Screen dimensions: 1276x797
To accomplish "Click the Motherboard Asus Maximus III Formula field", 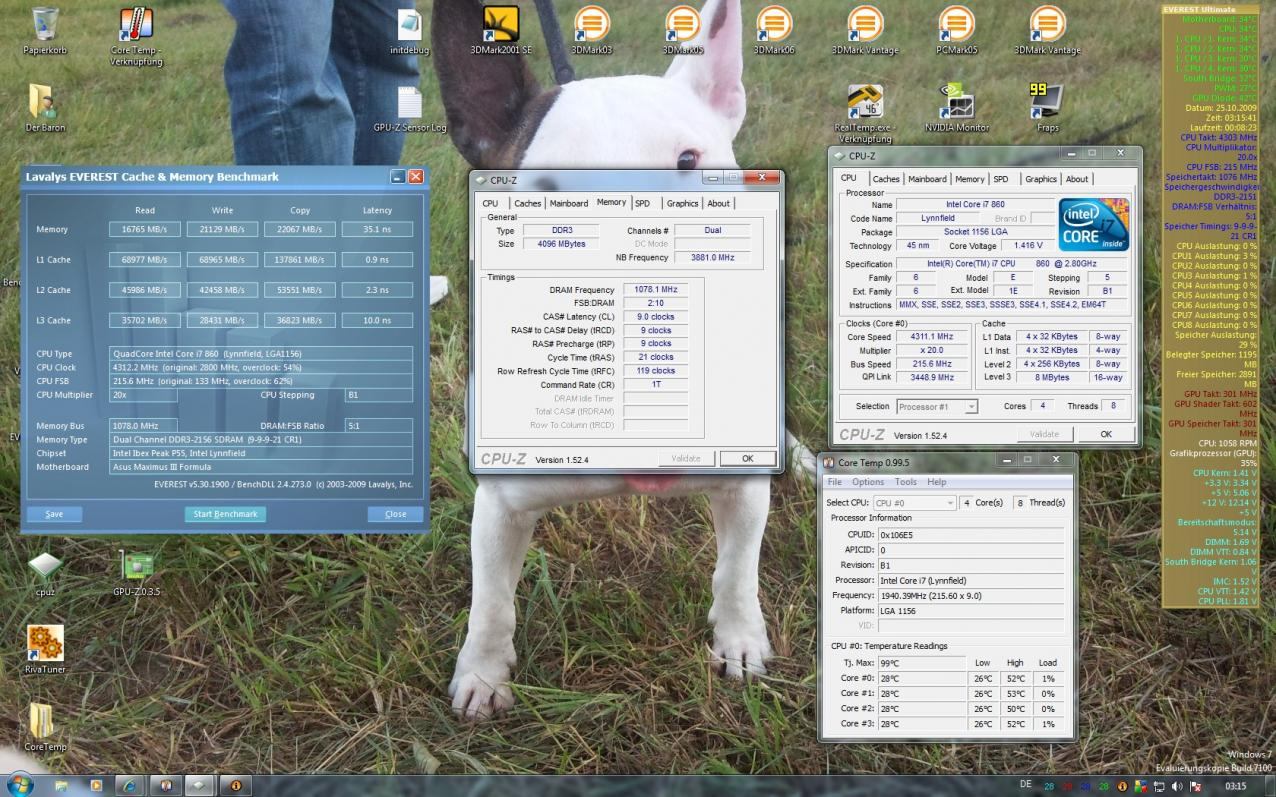I will 262,467.
